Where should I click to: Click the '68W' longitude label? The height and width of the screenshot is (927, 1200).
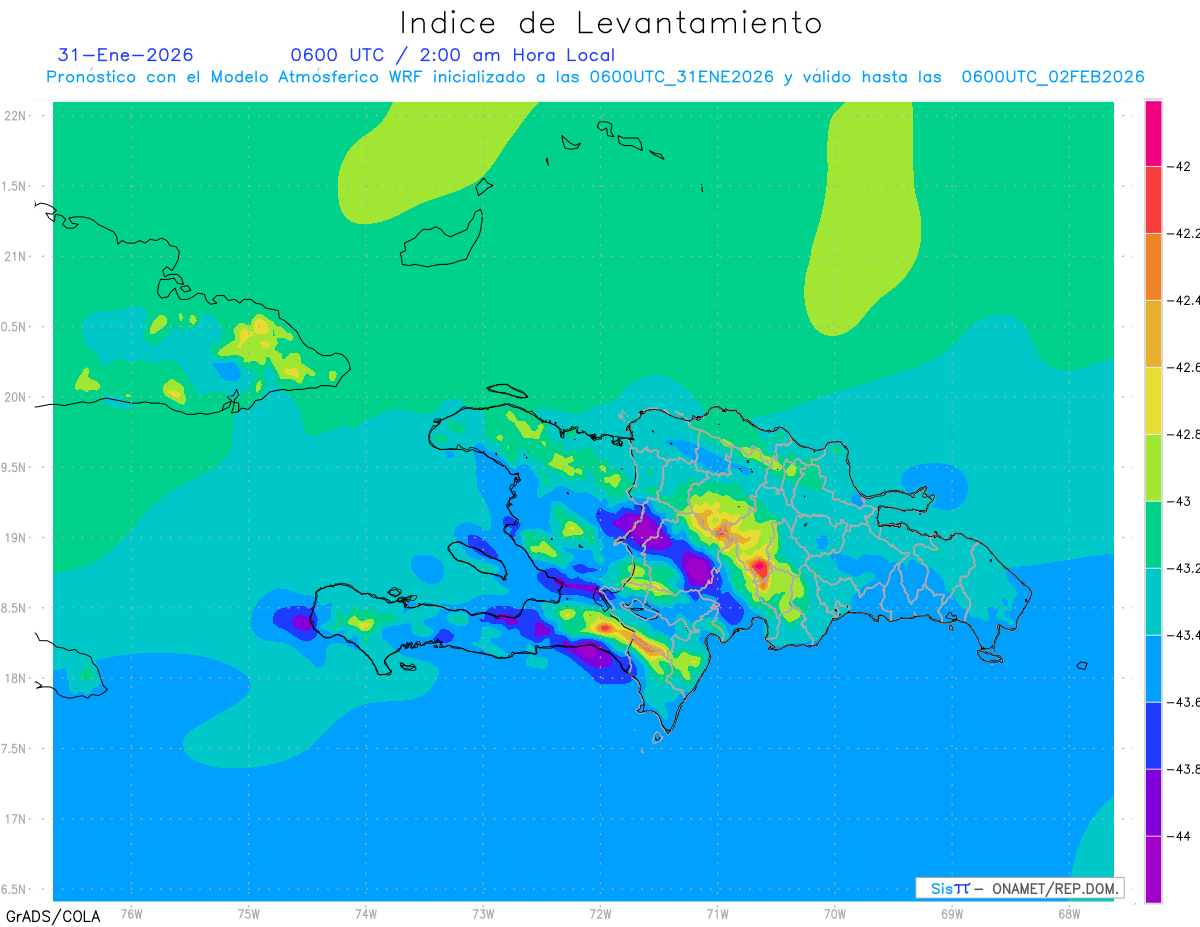(1069, 914)
